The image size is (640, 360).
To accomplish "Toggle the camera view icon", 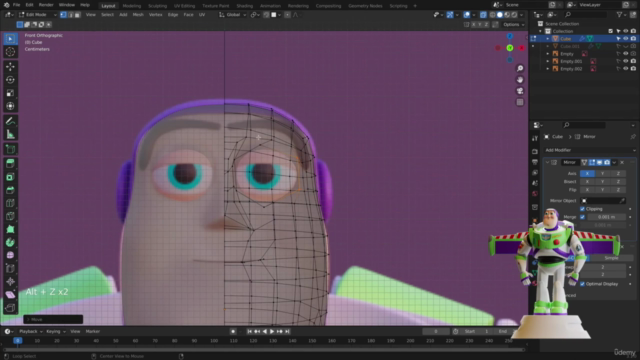I will tap(520, 91).
